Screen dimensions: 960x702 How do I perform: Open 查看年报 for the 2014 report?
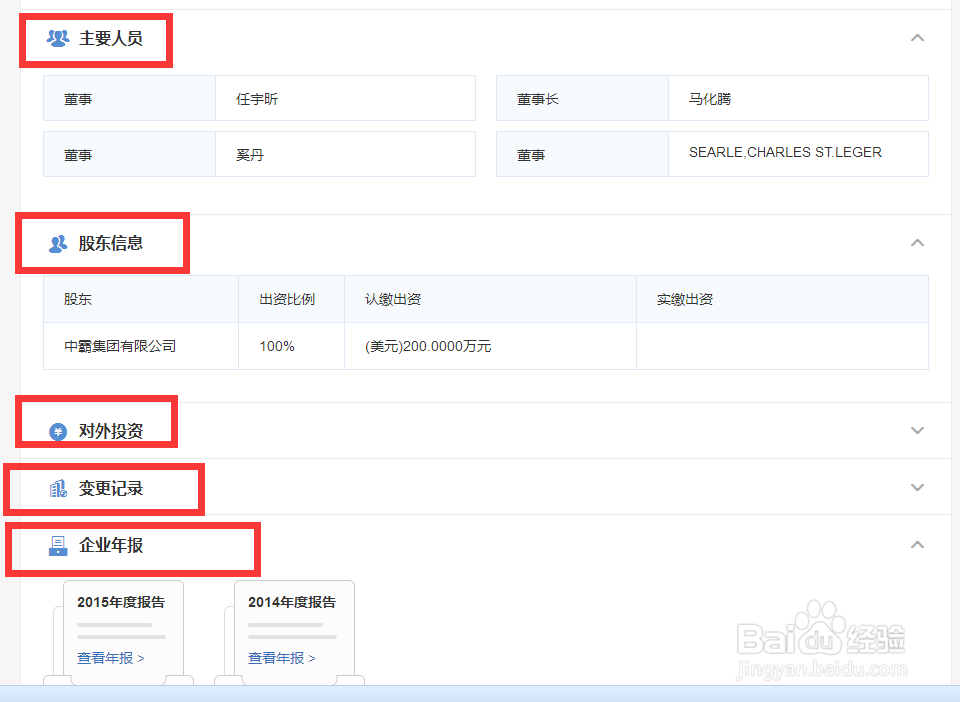coord(276,657)
